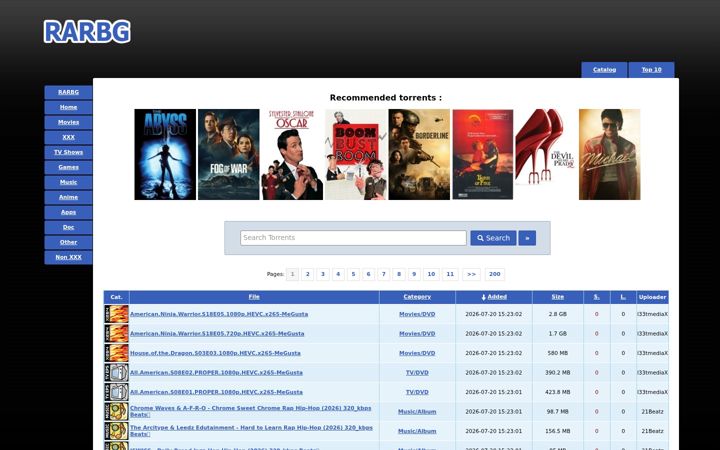The height and width of the screenshot is (450, 720).
Task: Open the music icon for Chrome Waves row
Action: (x=117, y=411)
